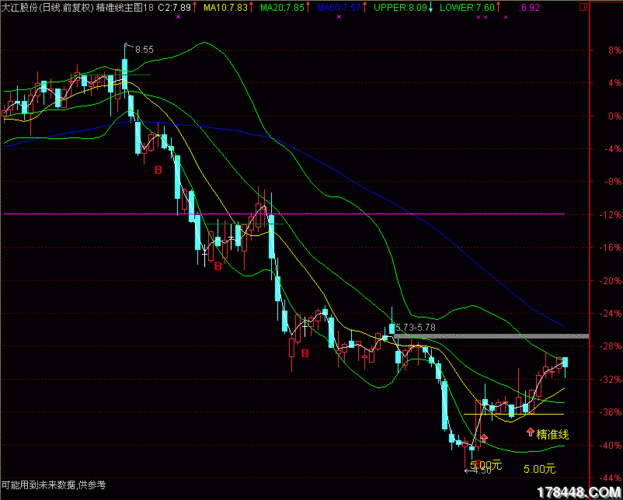Click the red up arrow after MA20:7.85
The height and width of the screenshot is (500, 623).
click(310, 7)
